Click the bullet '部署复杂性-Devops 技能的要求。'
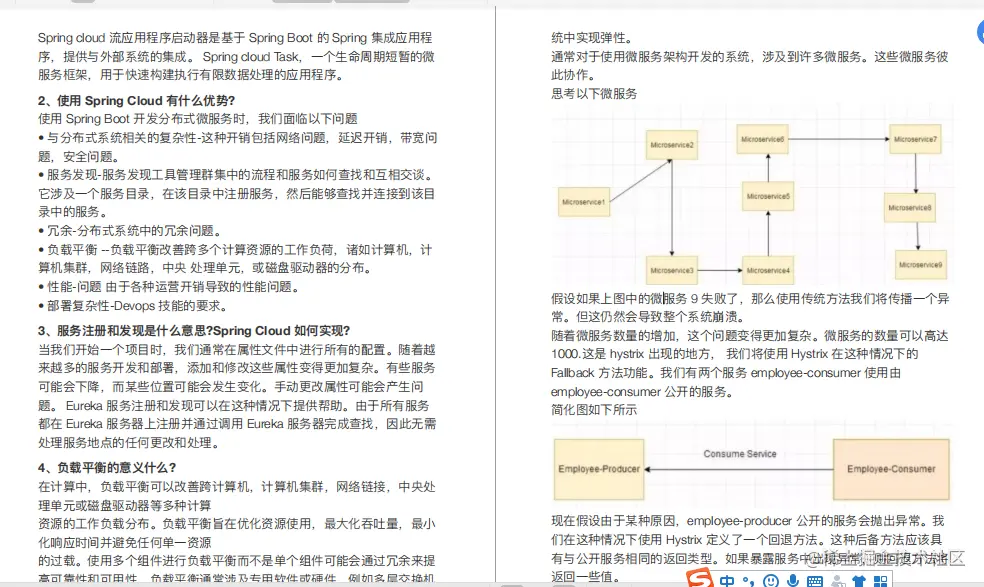 coord(132,306)
